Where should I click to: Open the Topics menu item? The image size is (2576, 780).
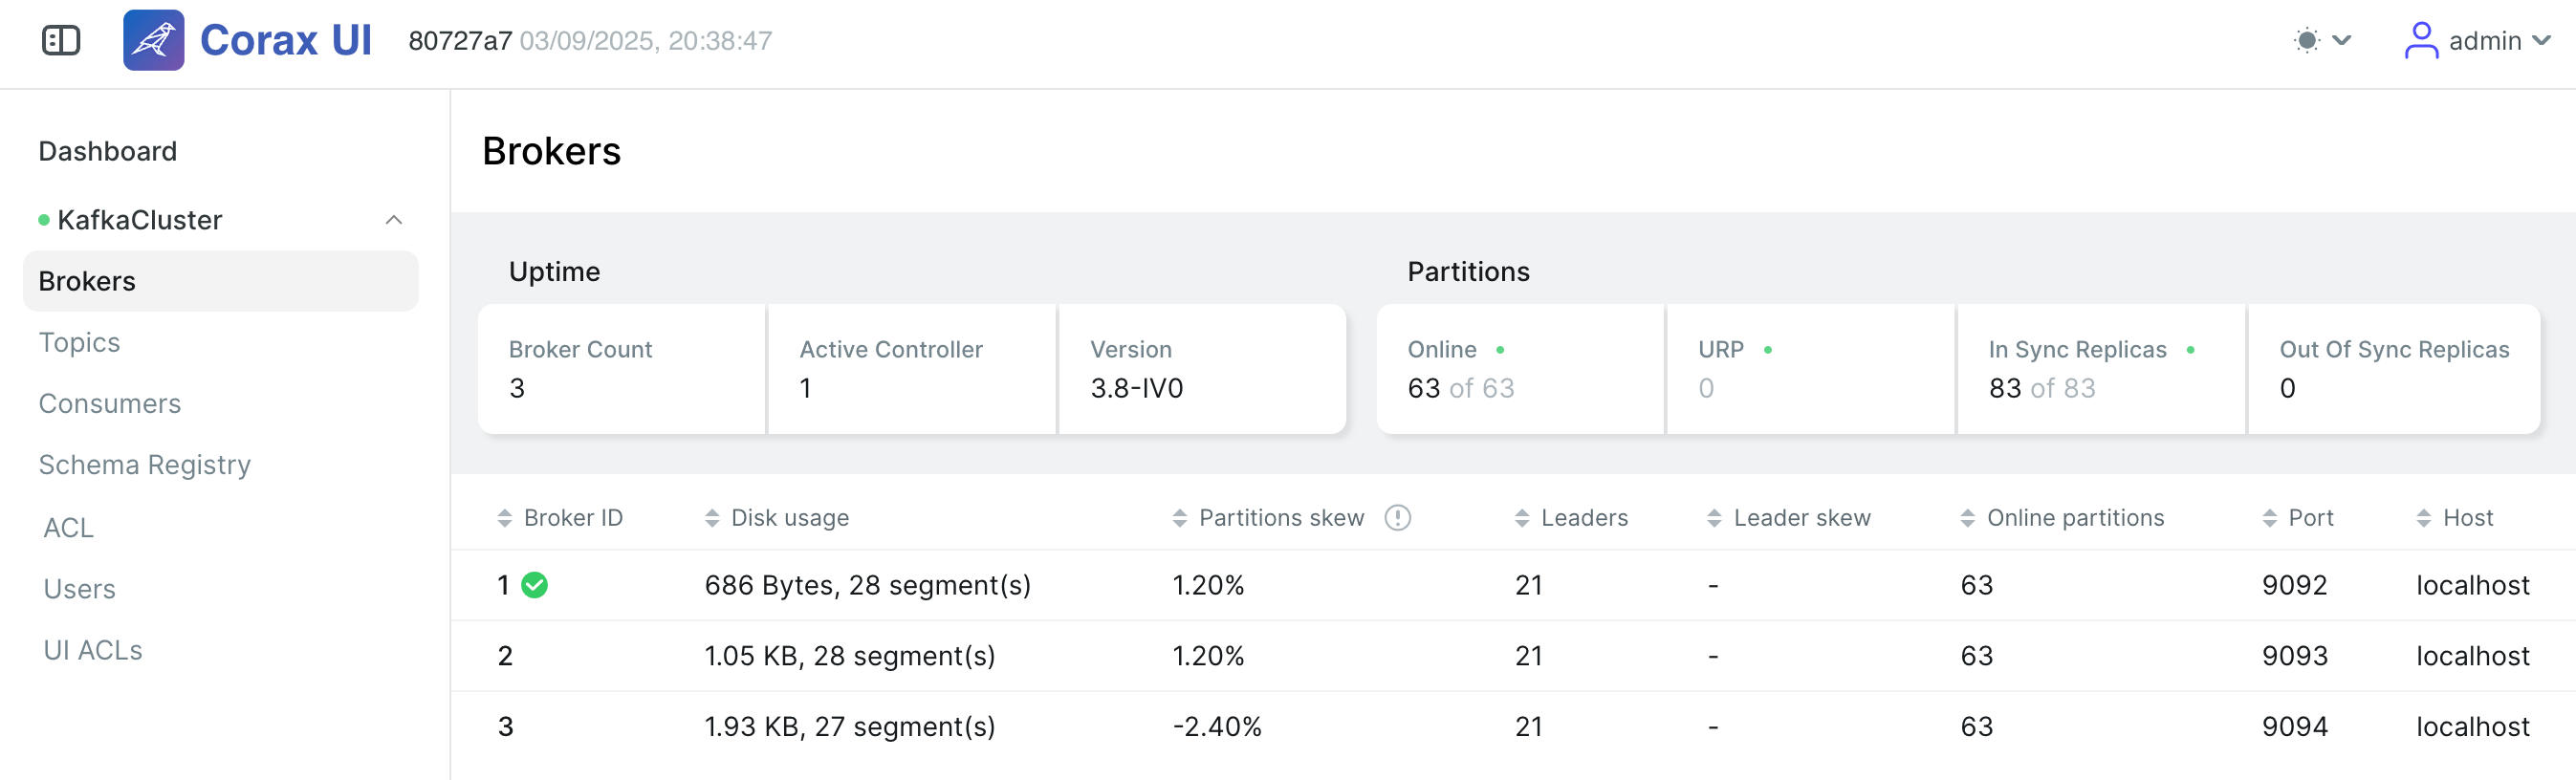79,342
